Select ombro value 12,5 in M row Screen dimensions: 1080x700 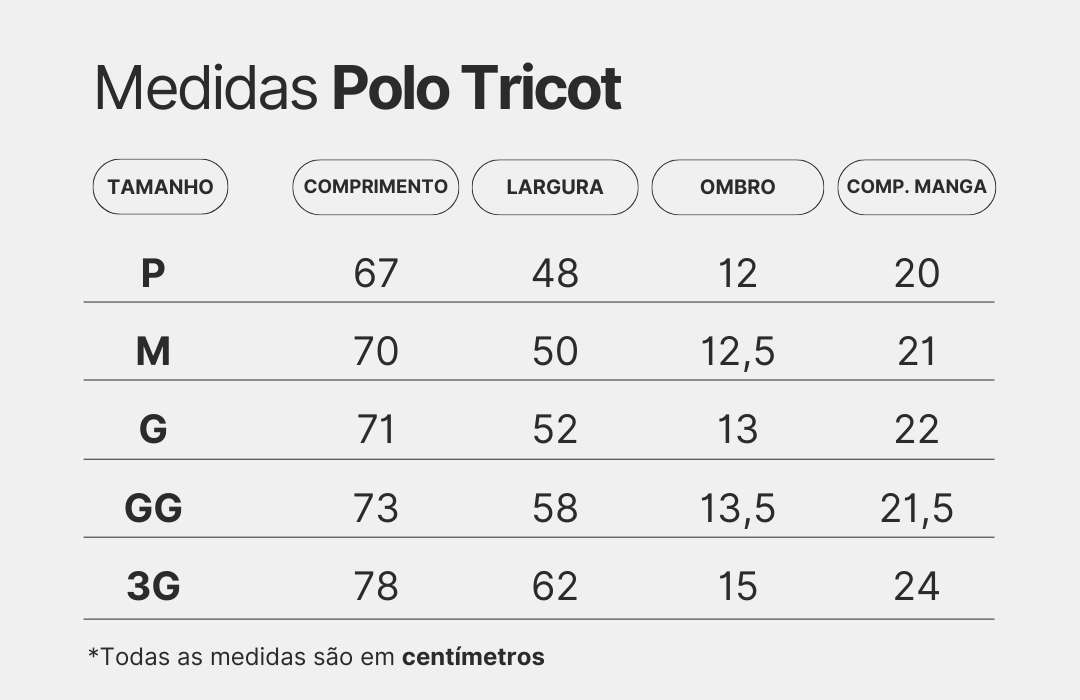[738, 351]
